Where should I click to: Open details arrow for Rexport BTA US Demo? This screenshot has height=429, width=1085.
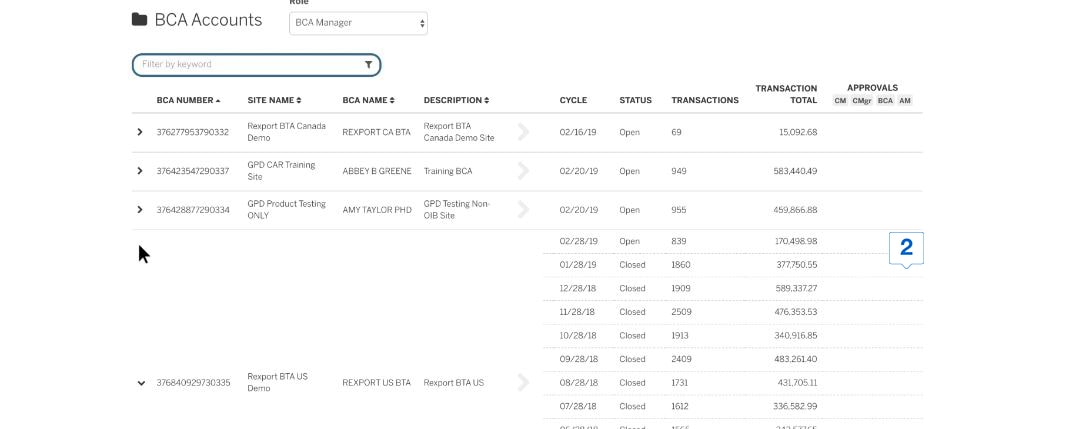click(523, 382)
